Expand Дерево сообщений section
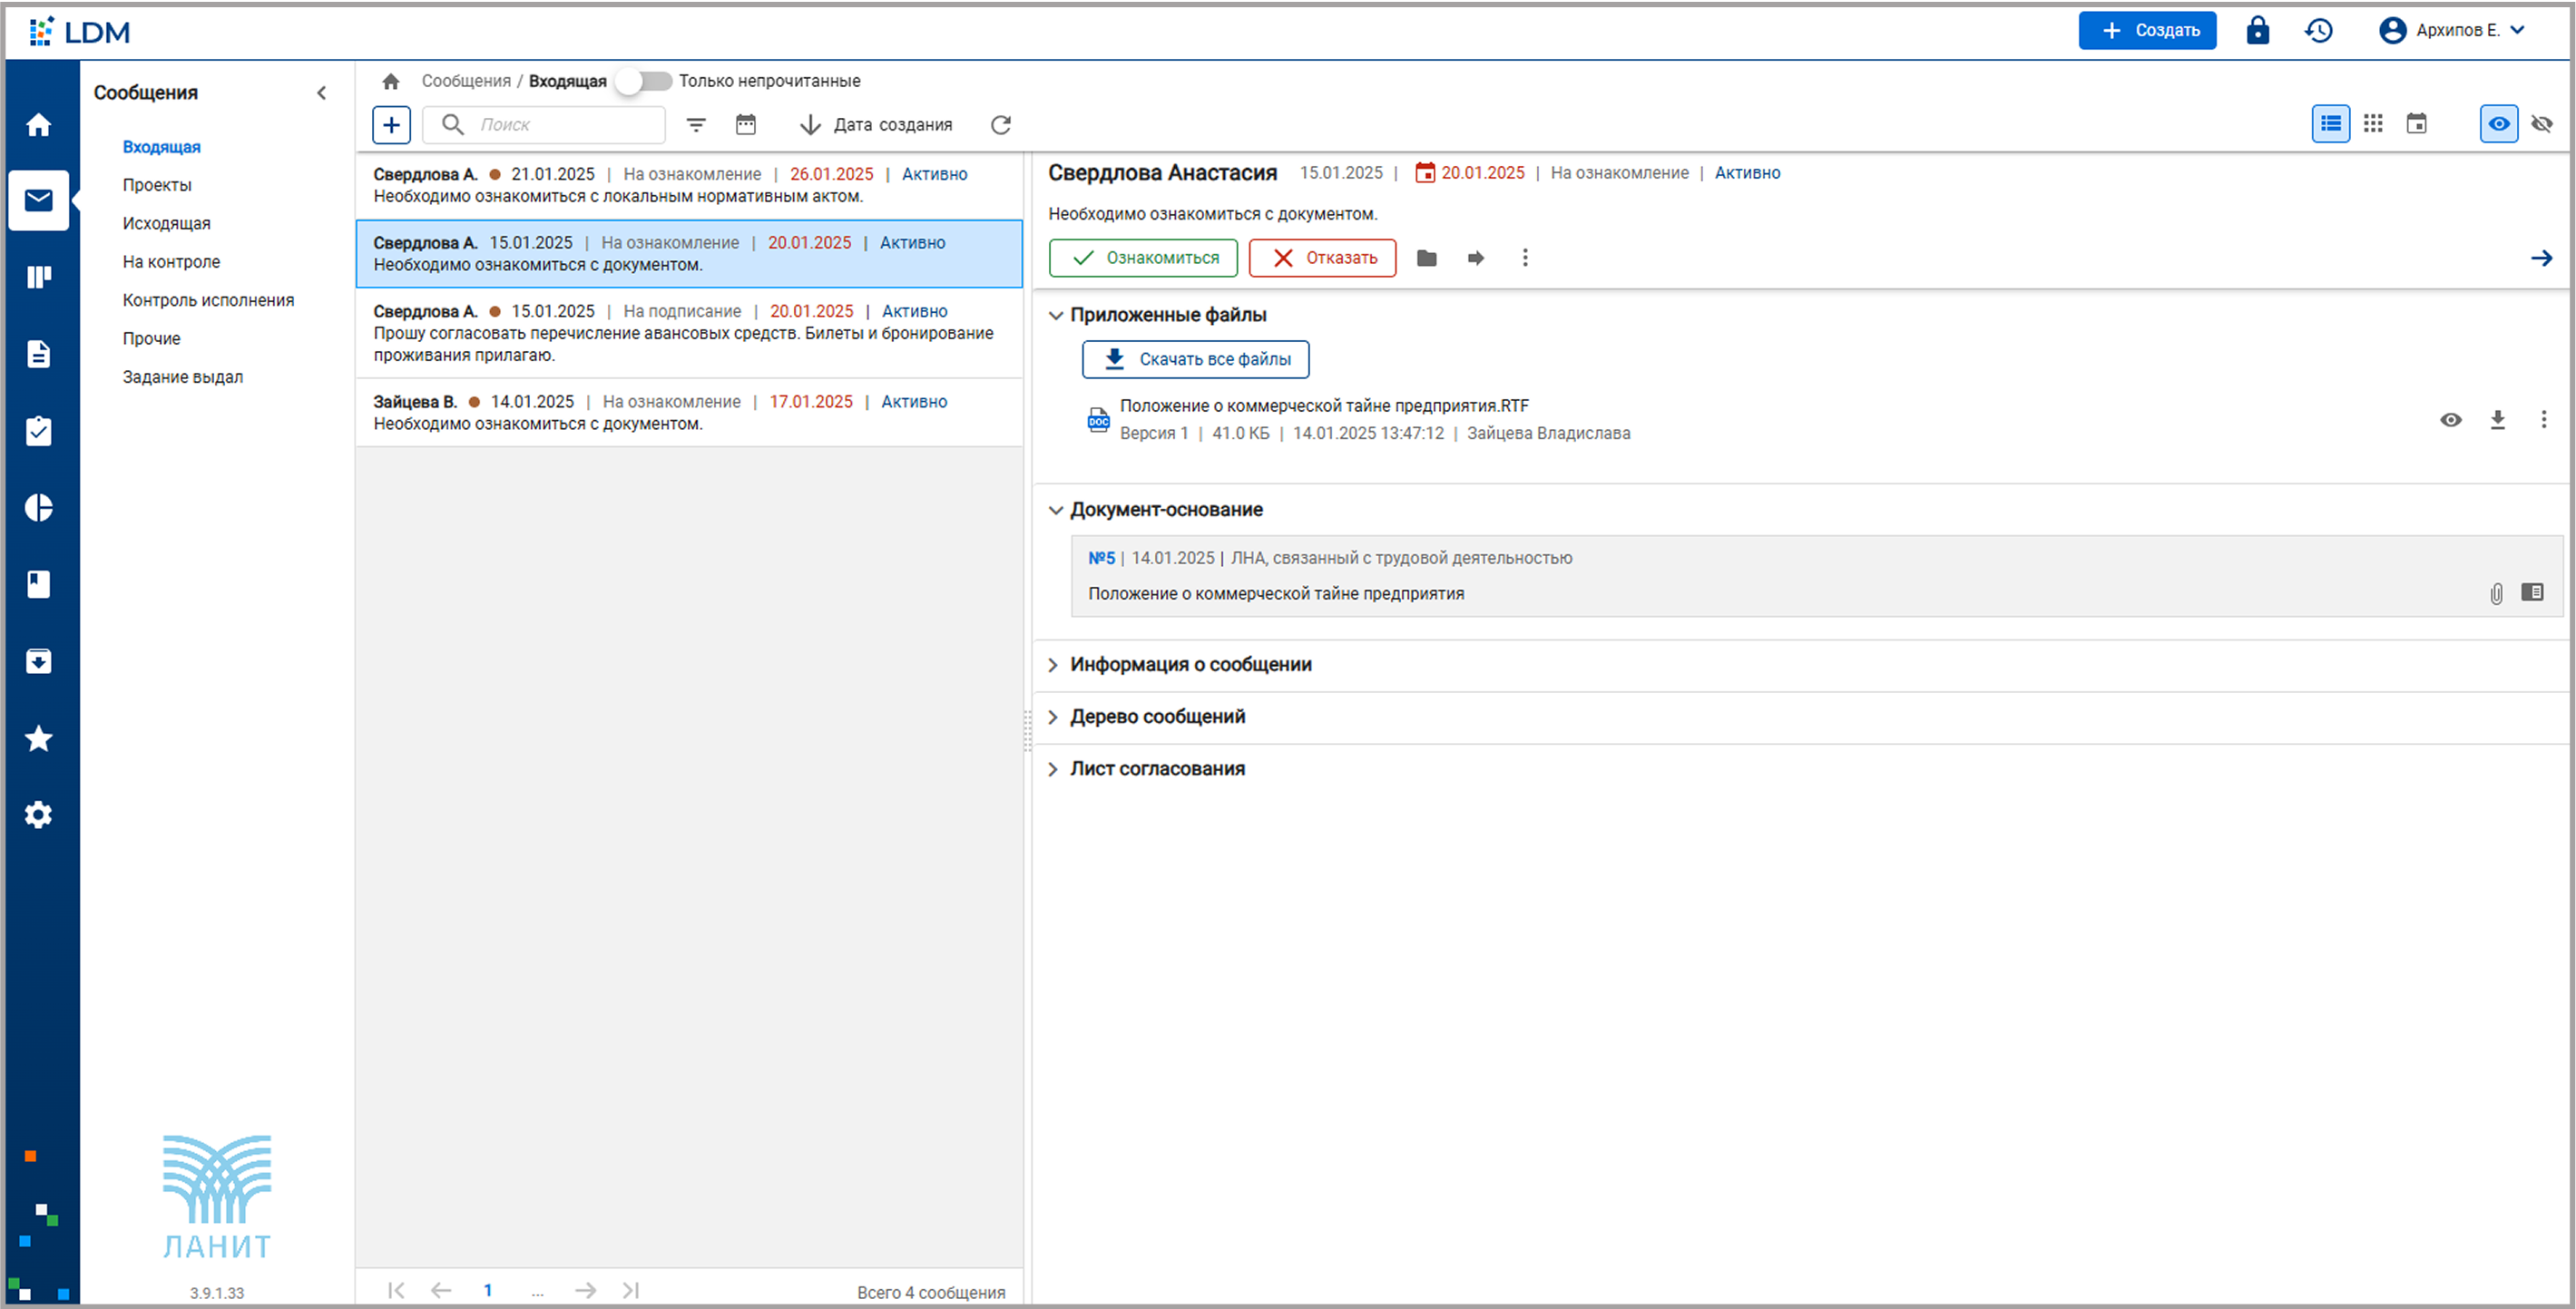2576x1309 pixels. tap(1053, 717)
